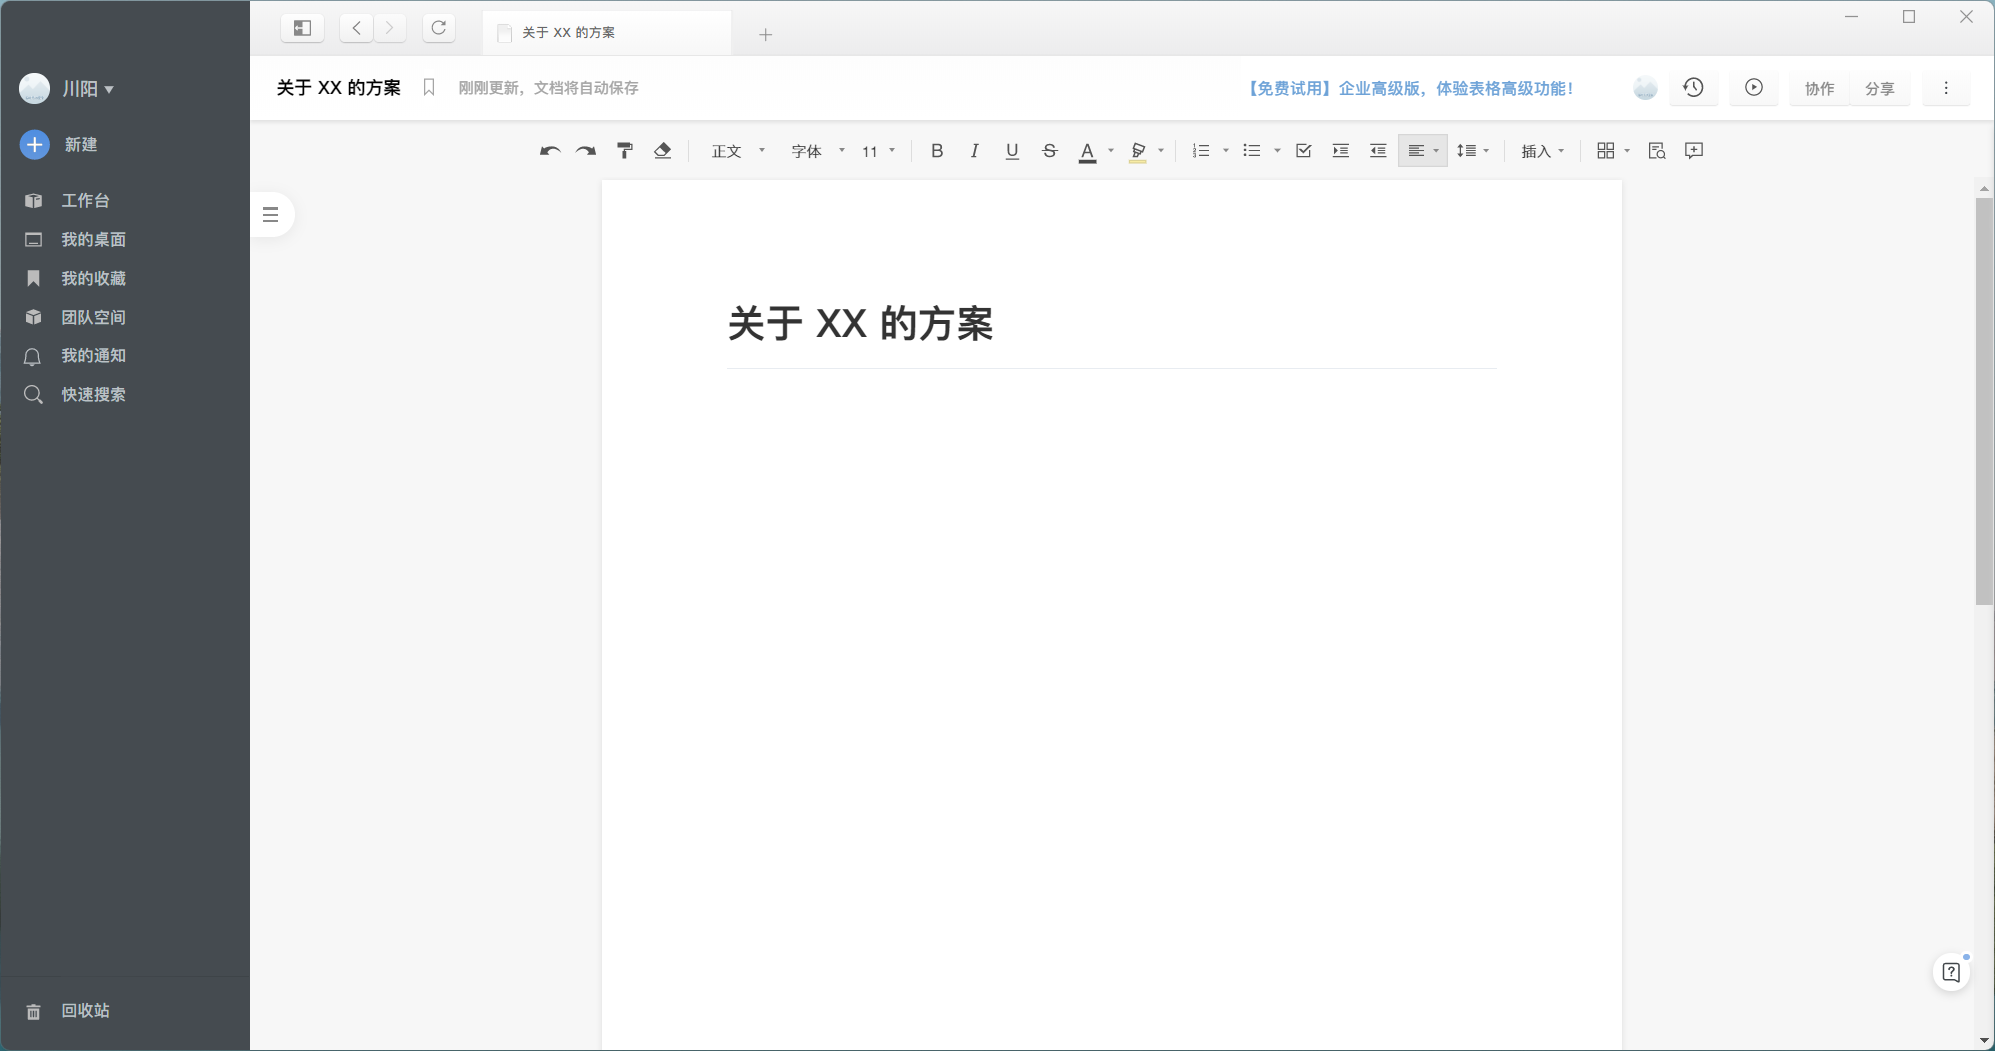The height and width of the screenshot is (1051, 1995).
Task: Open the font size 11 dropdown
Action: click(879, 151)
